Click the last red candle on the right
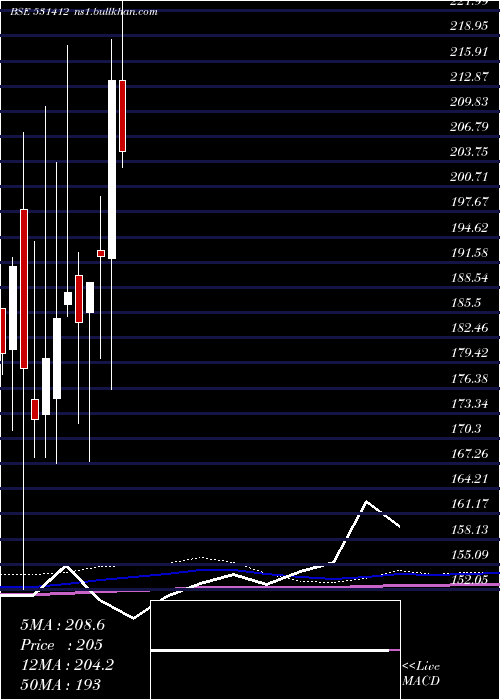Screen dimensions: 500x700 tap(122, 116)
